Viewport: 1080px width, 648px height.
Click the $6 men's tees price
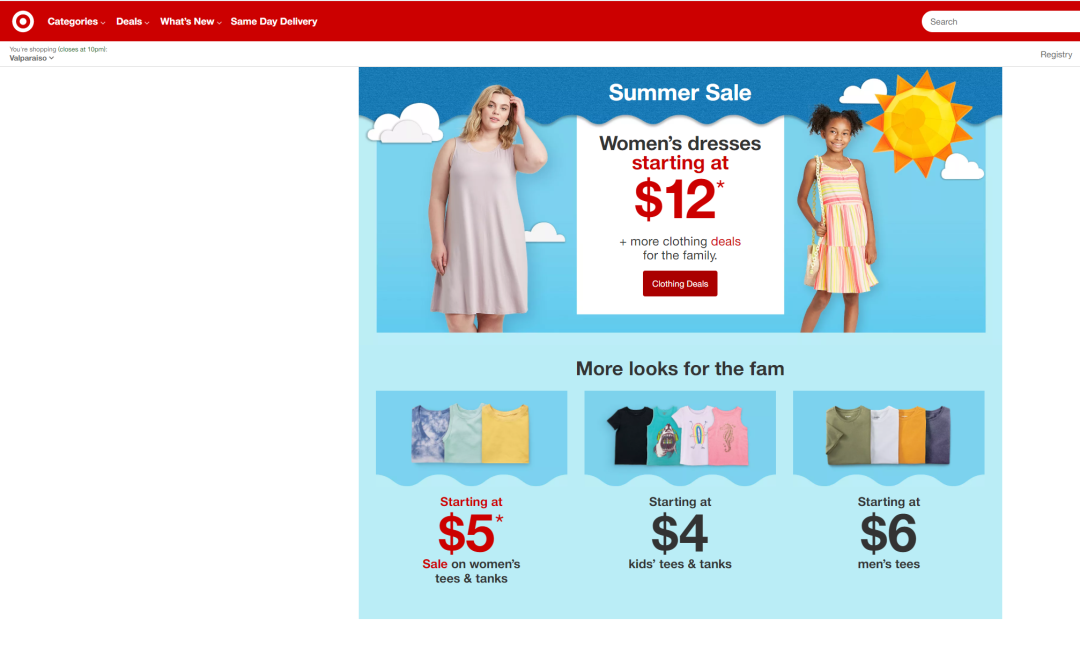click(x=889, y=533)
